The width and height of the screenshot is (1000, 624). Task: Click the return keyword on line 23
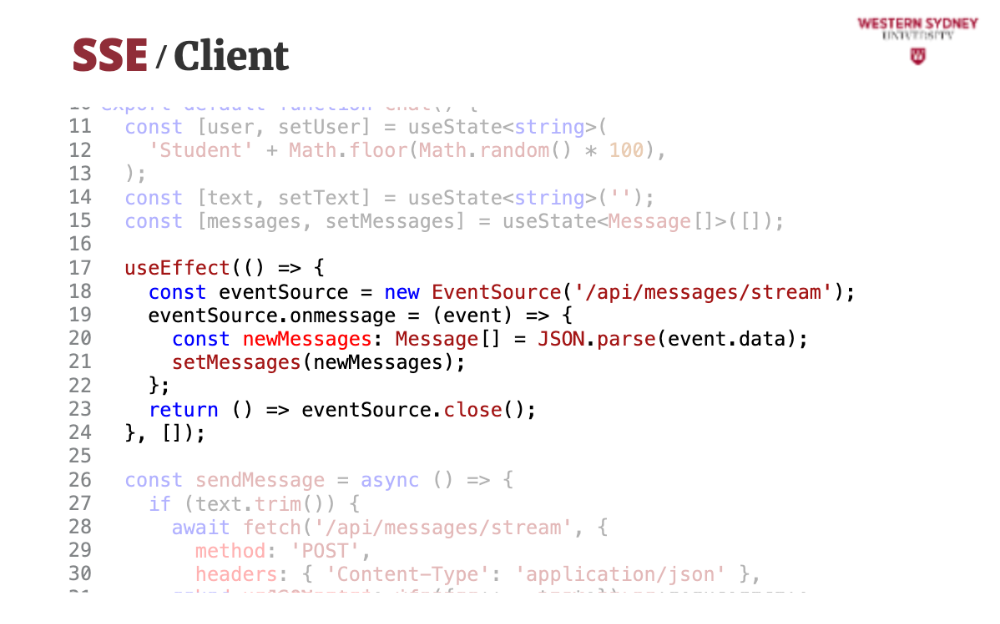coord(183,410)
